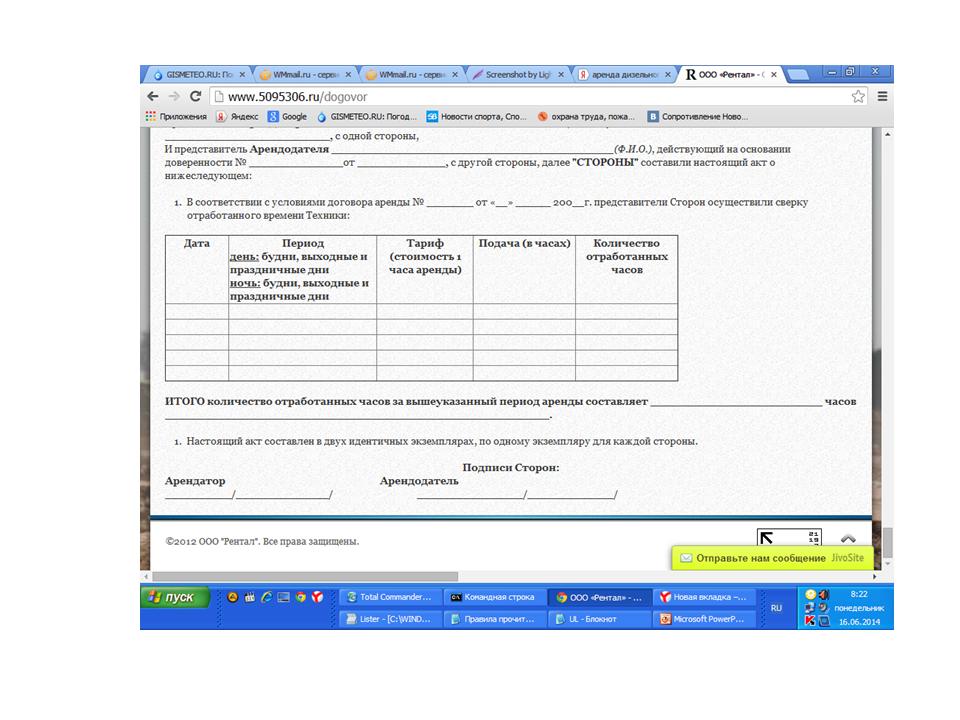Switch to the Lister taskbar button
The image size is (960, 720).
tap(390, 619)
